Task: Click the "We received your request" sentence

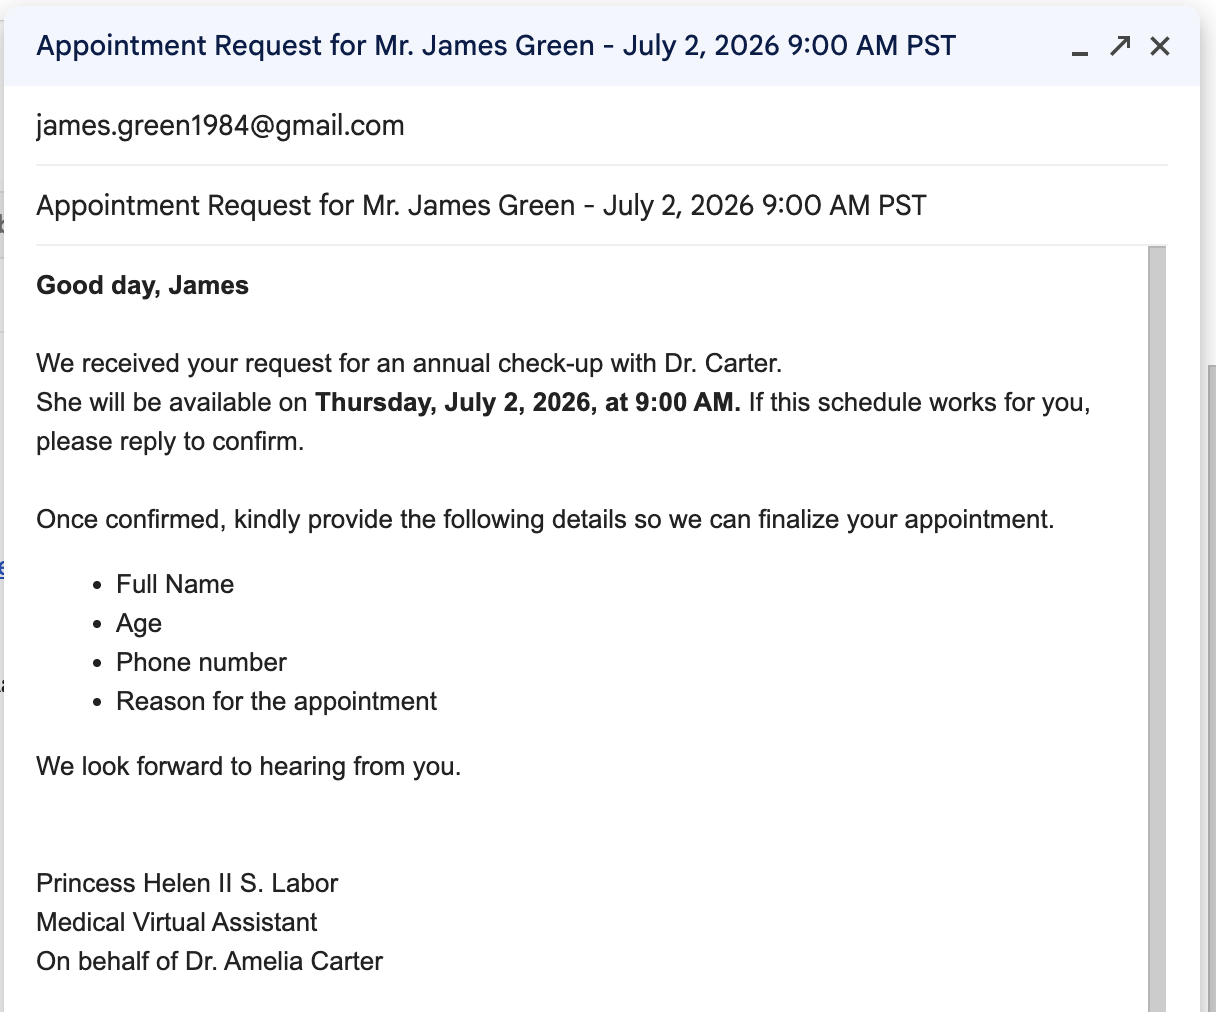Action: click(409, 364)
